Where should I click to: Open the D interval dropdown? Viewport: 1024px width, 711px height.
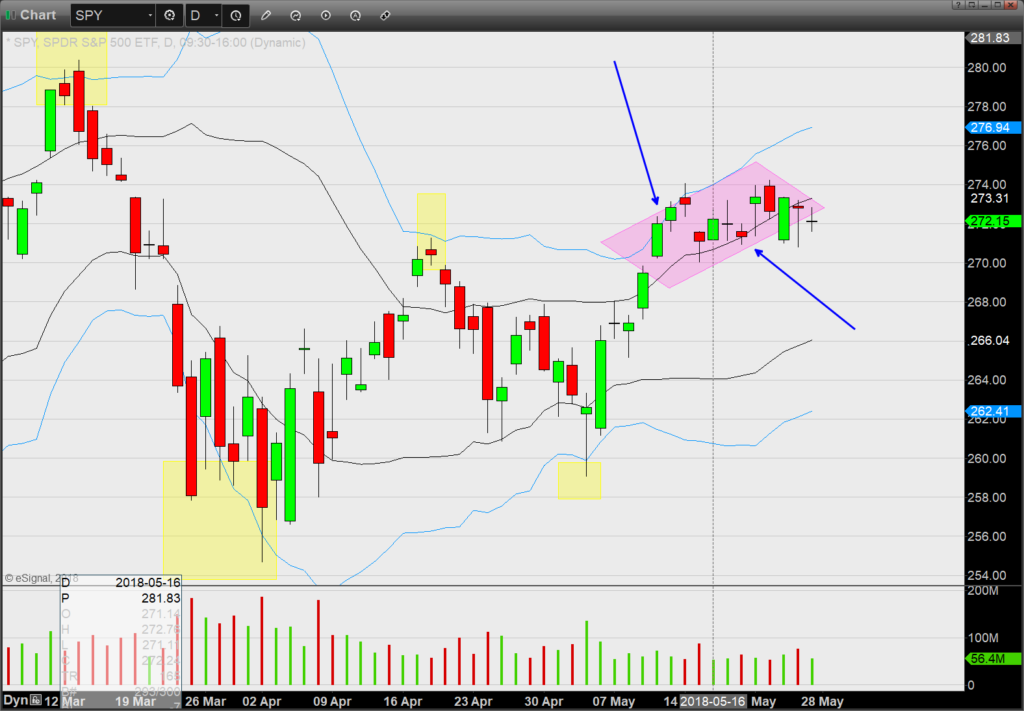pos(216,15)
